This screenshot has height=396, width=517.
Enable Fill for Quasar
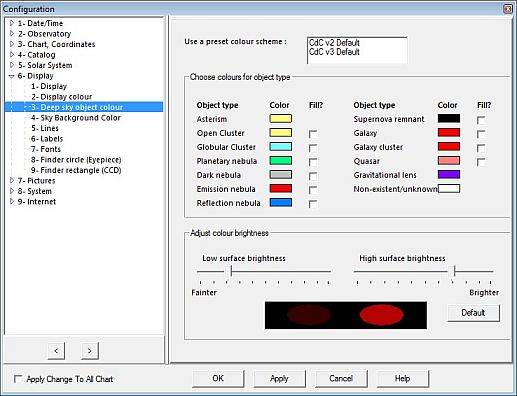[481, 162]
